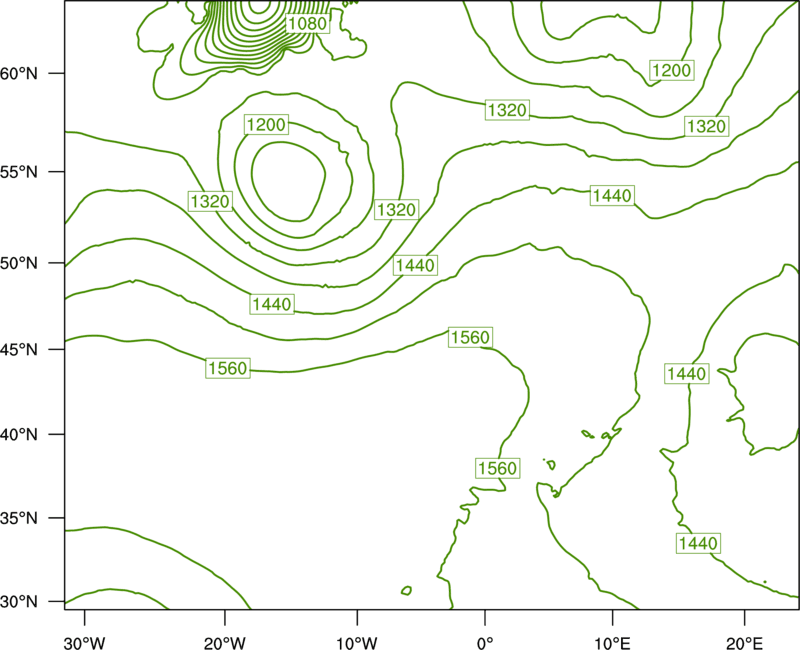This screenshot has width=800, height=650.
Task: Select the 20°W longitude axis label
Action: [x=224, y=643]
